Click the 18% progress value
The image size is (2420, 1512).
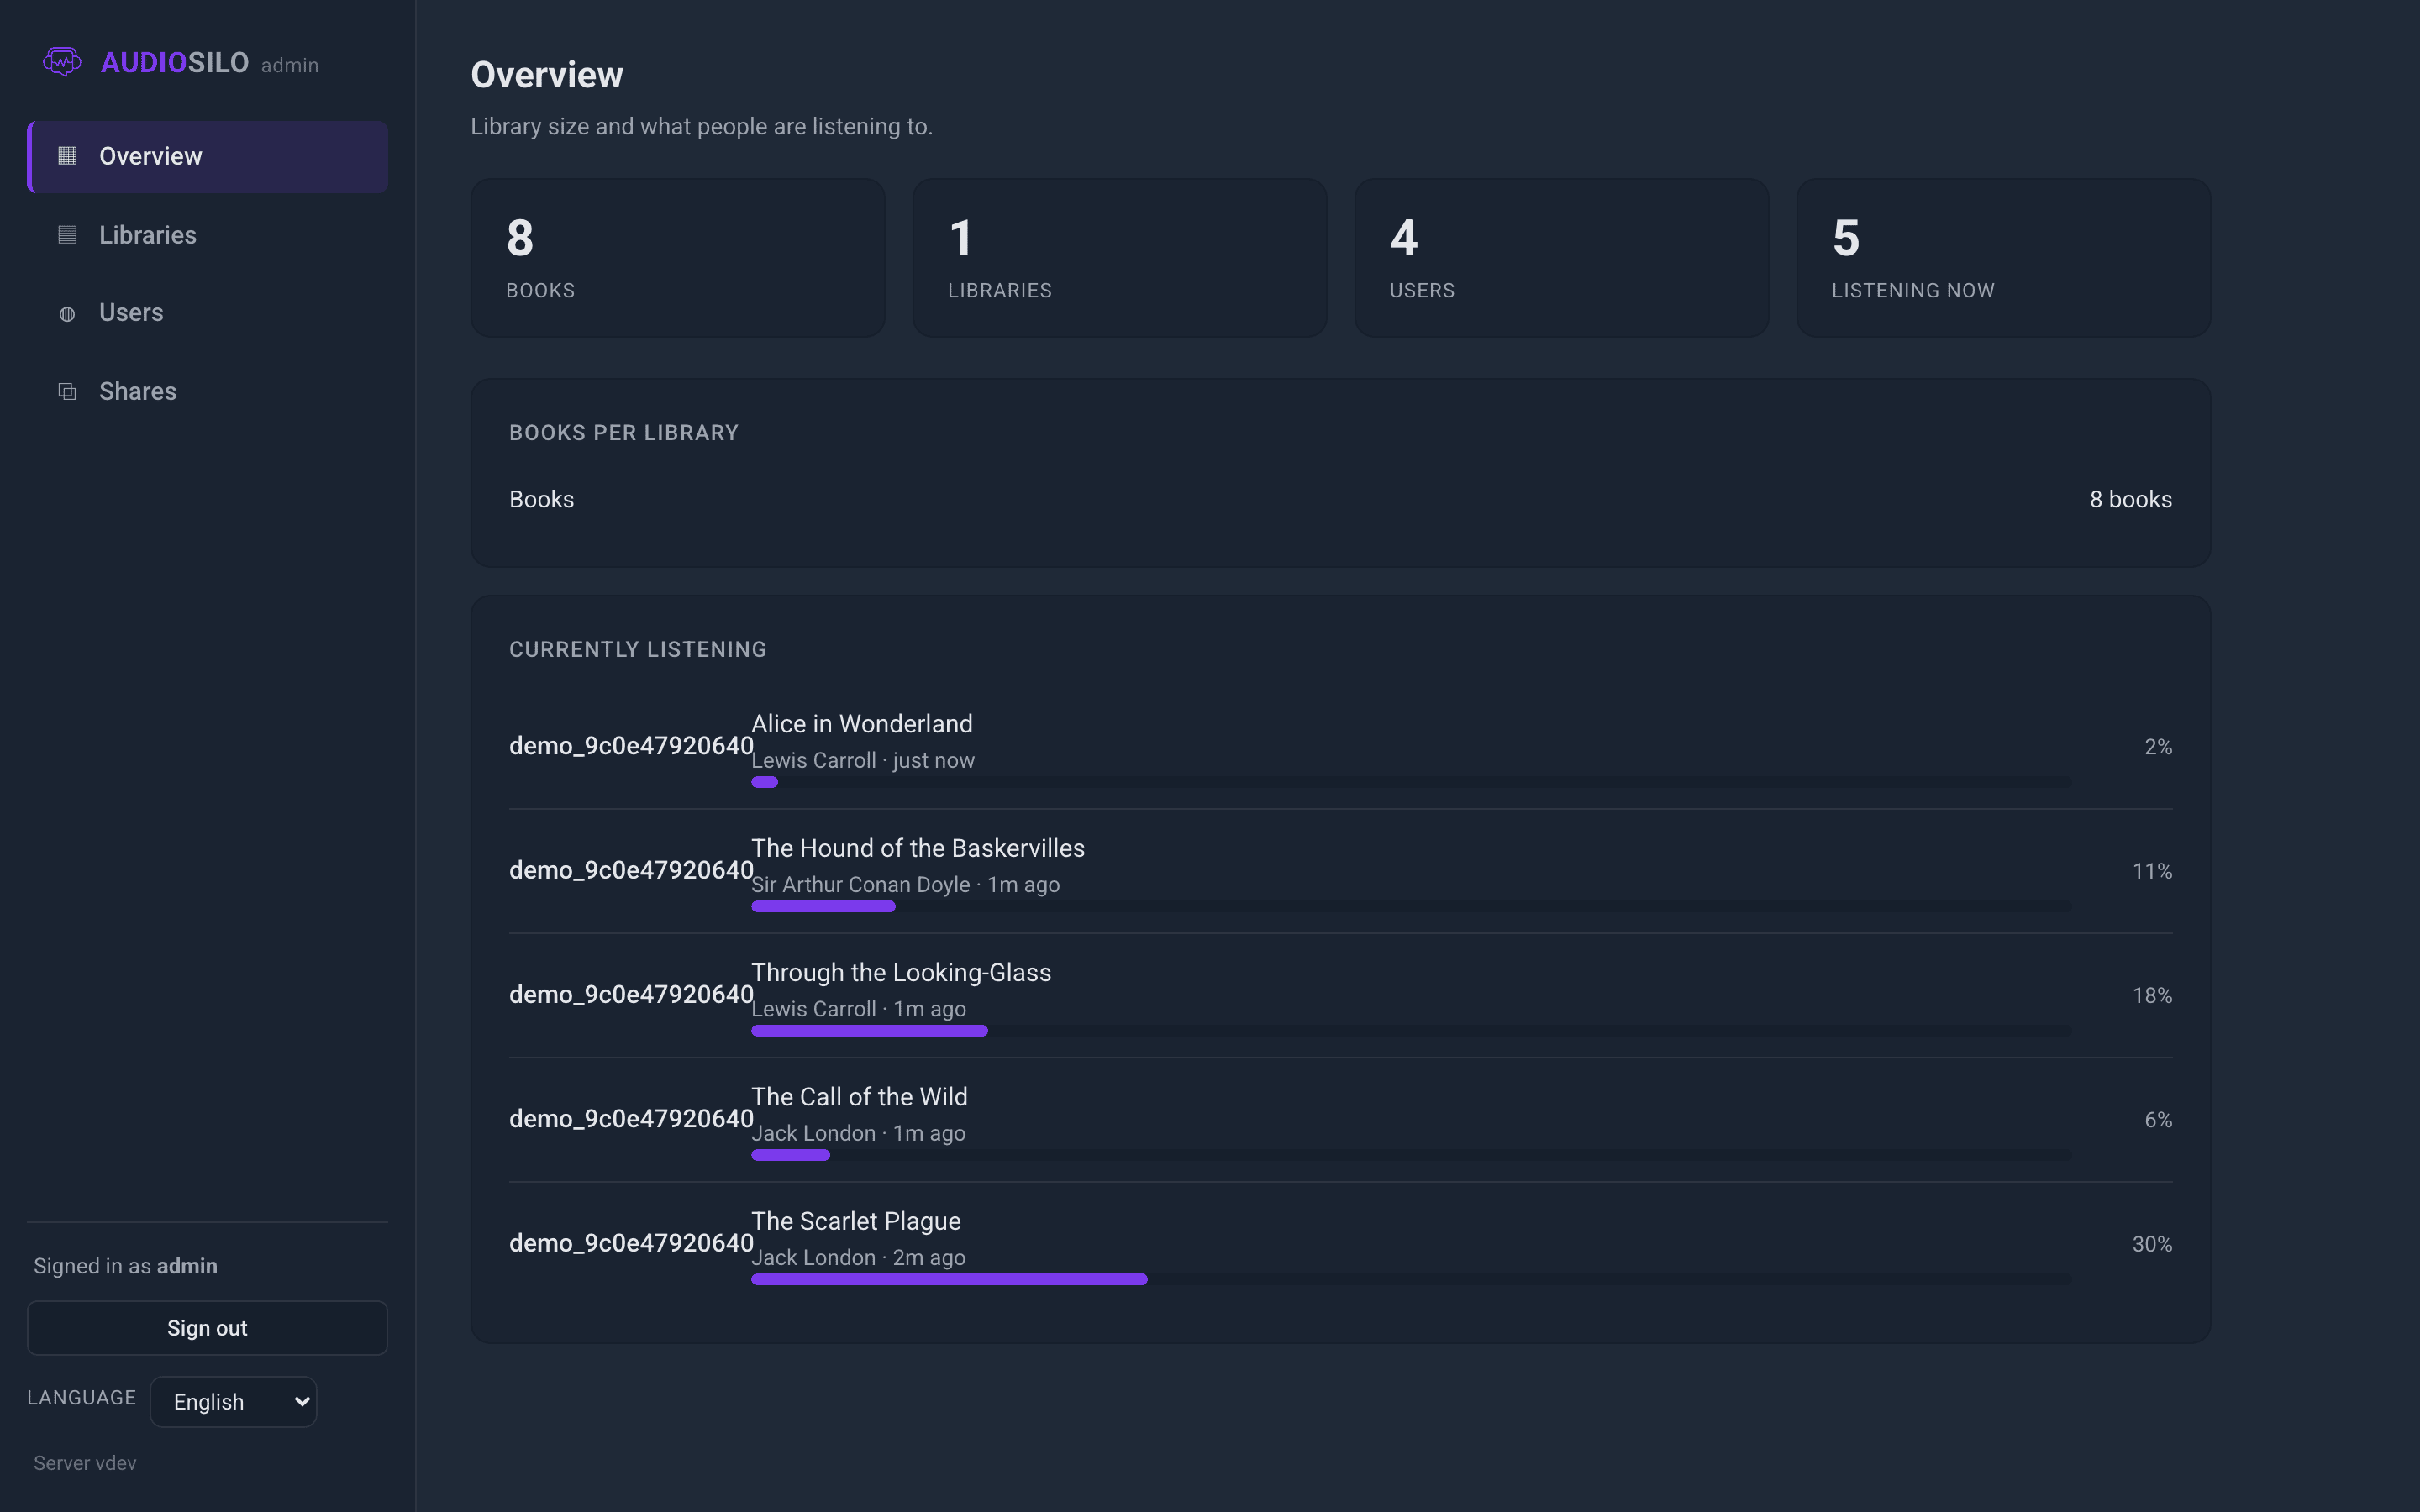(x=2152, y=995)
